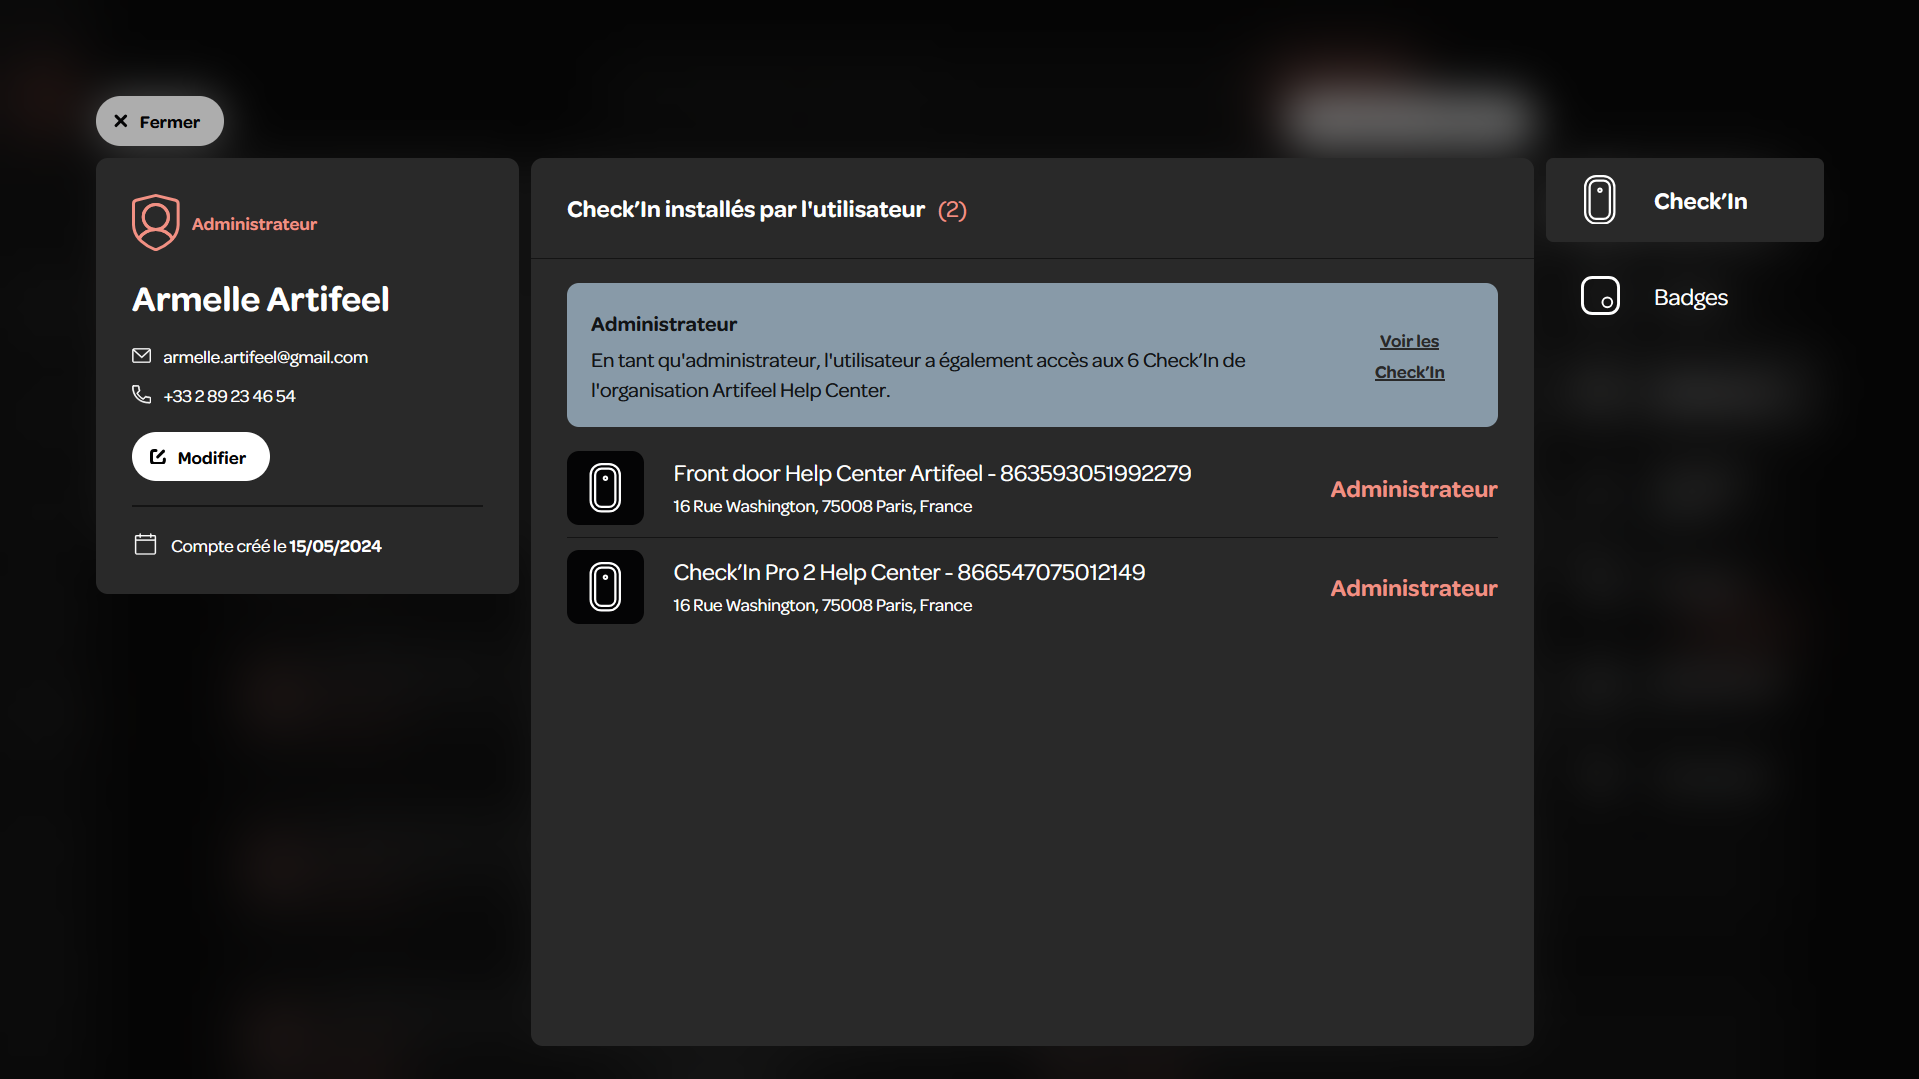Switch to the Check'In tab
Screen dimensions: 1919x1079
pyautogui.click(x=1684, y=200)
